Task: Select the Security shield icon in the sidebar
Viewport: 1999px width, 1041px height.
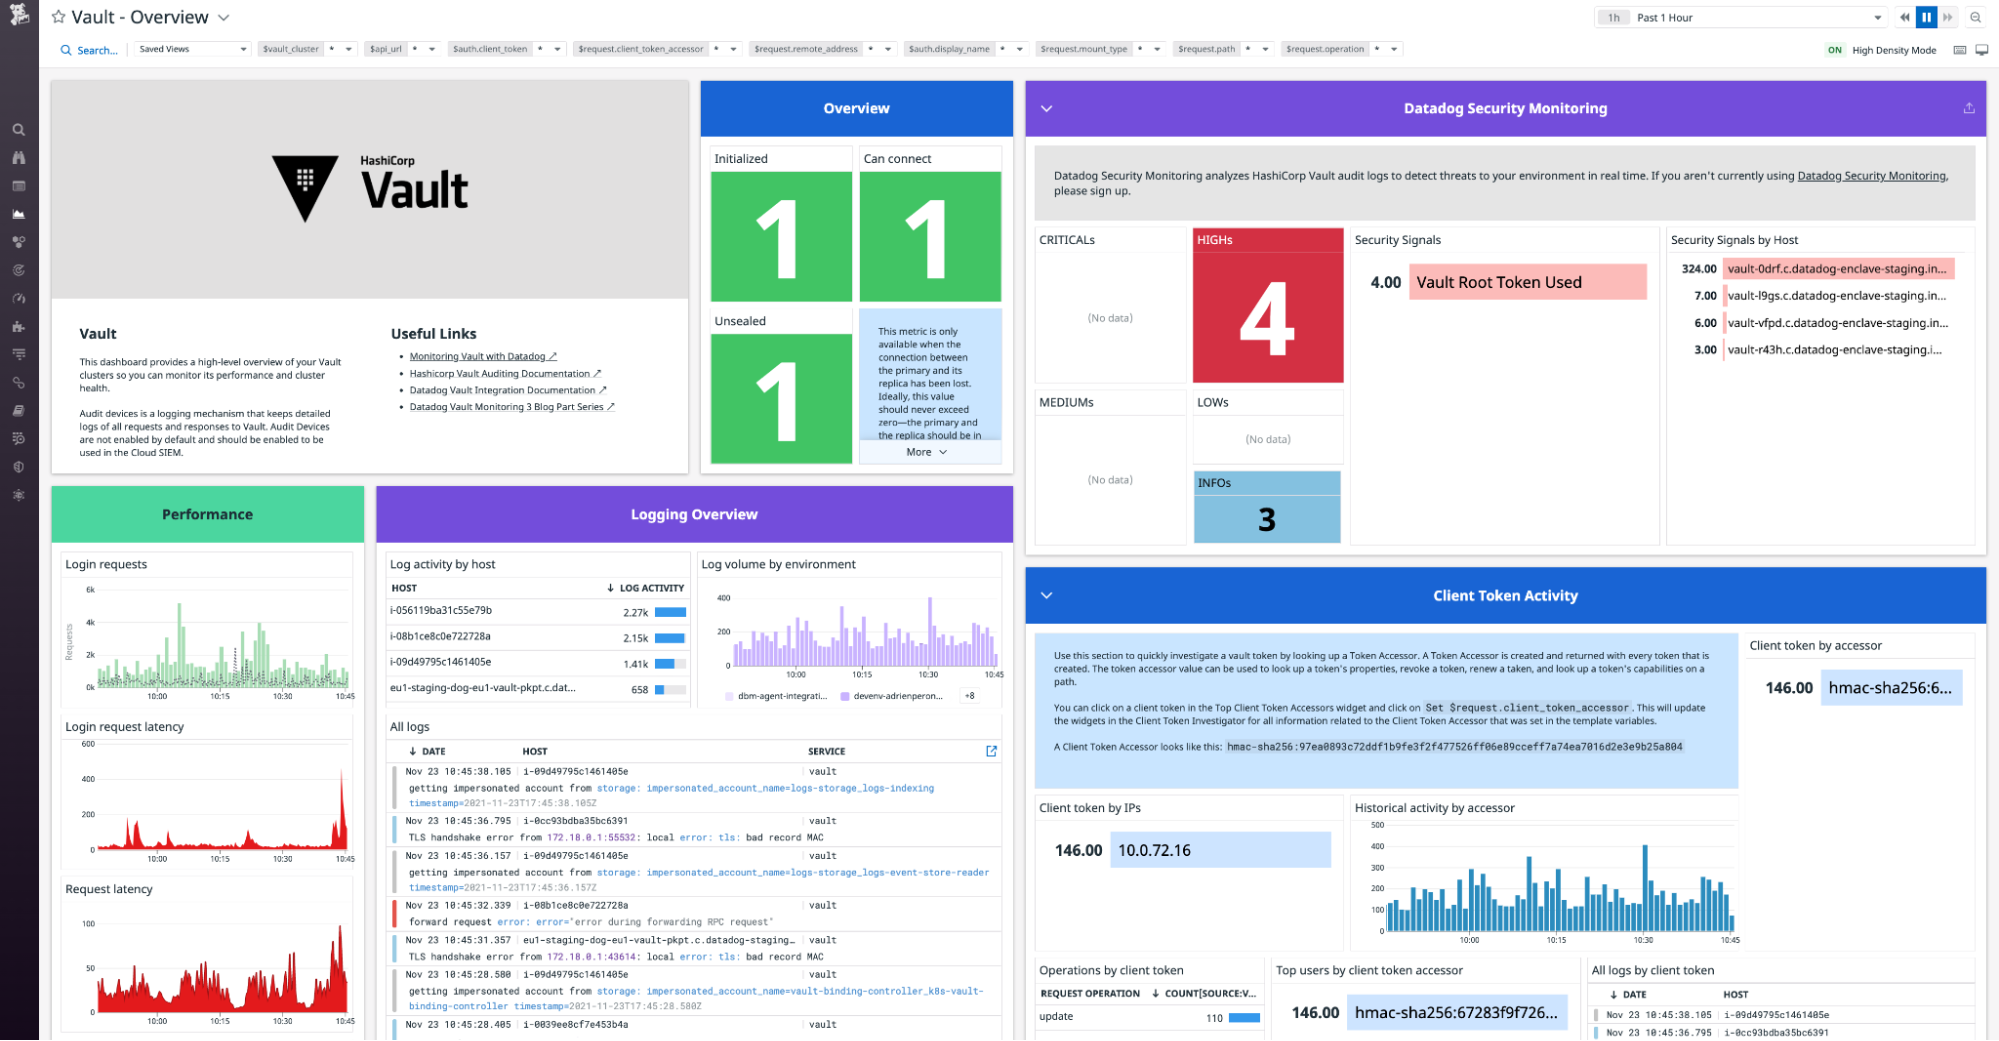Action: point(19,466)
